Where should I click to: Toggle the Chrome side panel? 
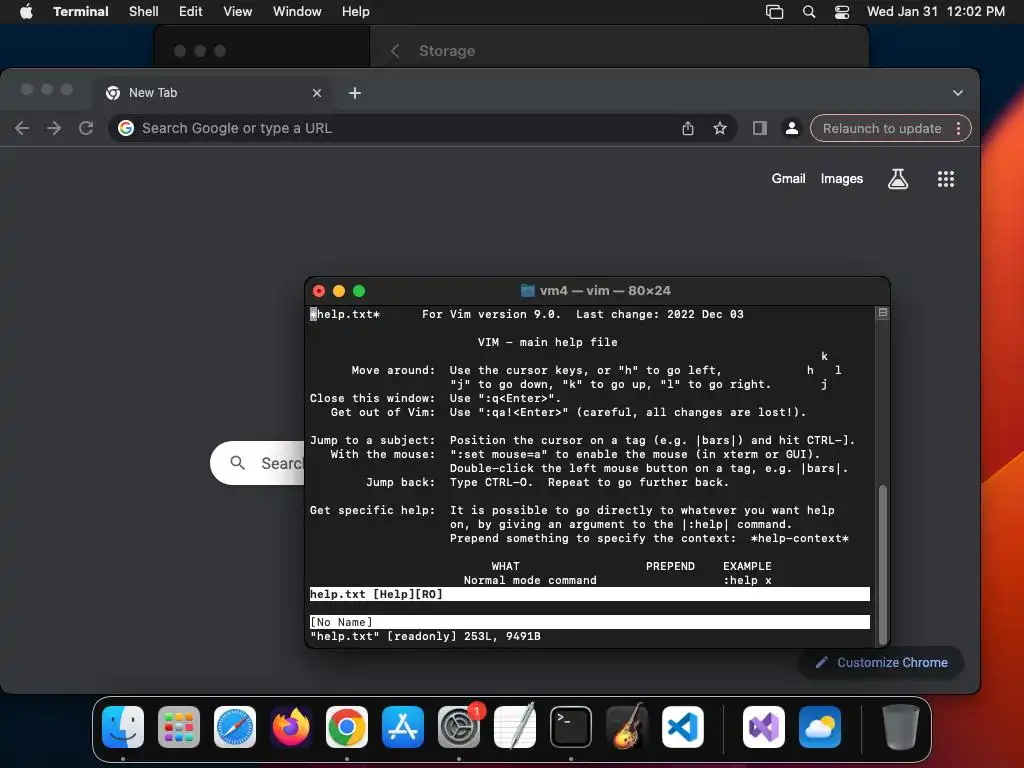760,128
